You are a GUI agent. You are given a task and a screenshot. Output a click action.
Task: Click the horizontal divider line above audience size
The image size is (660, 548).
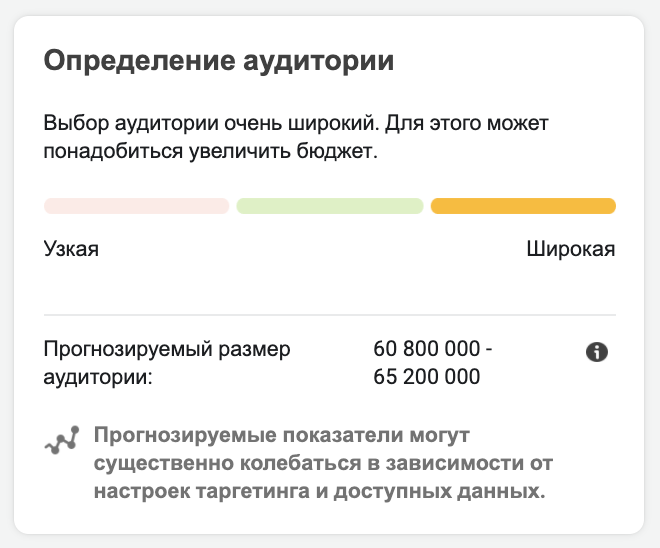(x=330, y=314)
